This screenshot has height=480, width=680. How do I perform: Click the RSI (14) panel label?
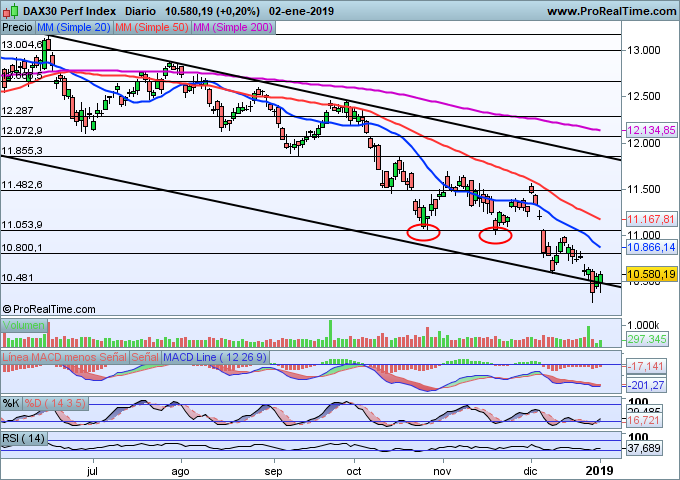pos(24,438)
